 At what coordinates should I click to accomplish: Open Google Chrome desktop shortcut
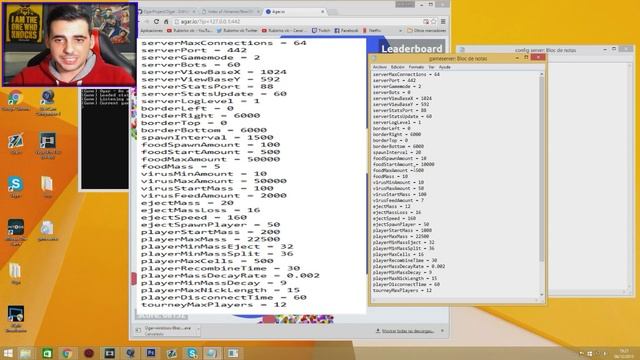click(16, 100)
